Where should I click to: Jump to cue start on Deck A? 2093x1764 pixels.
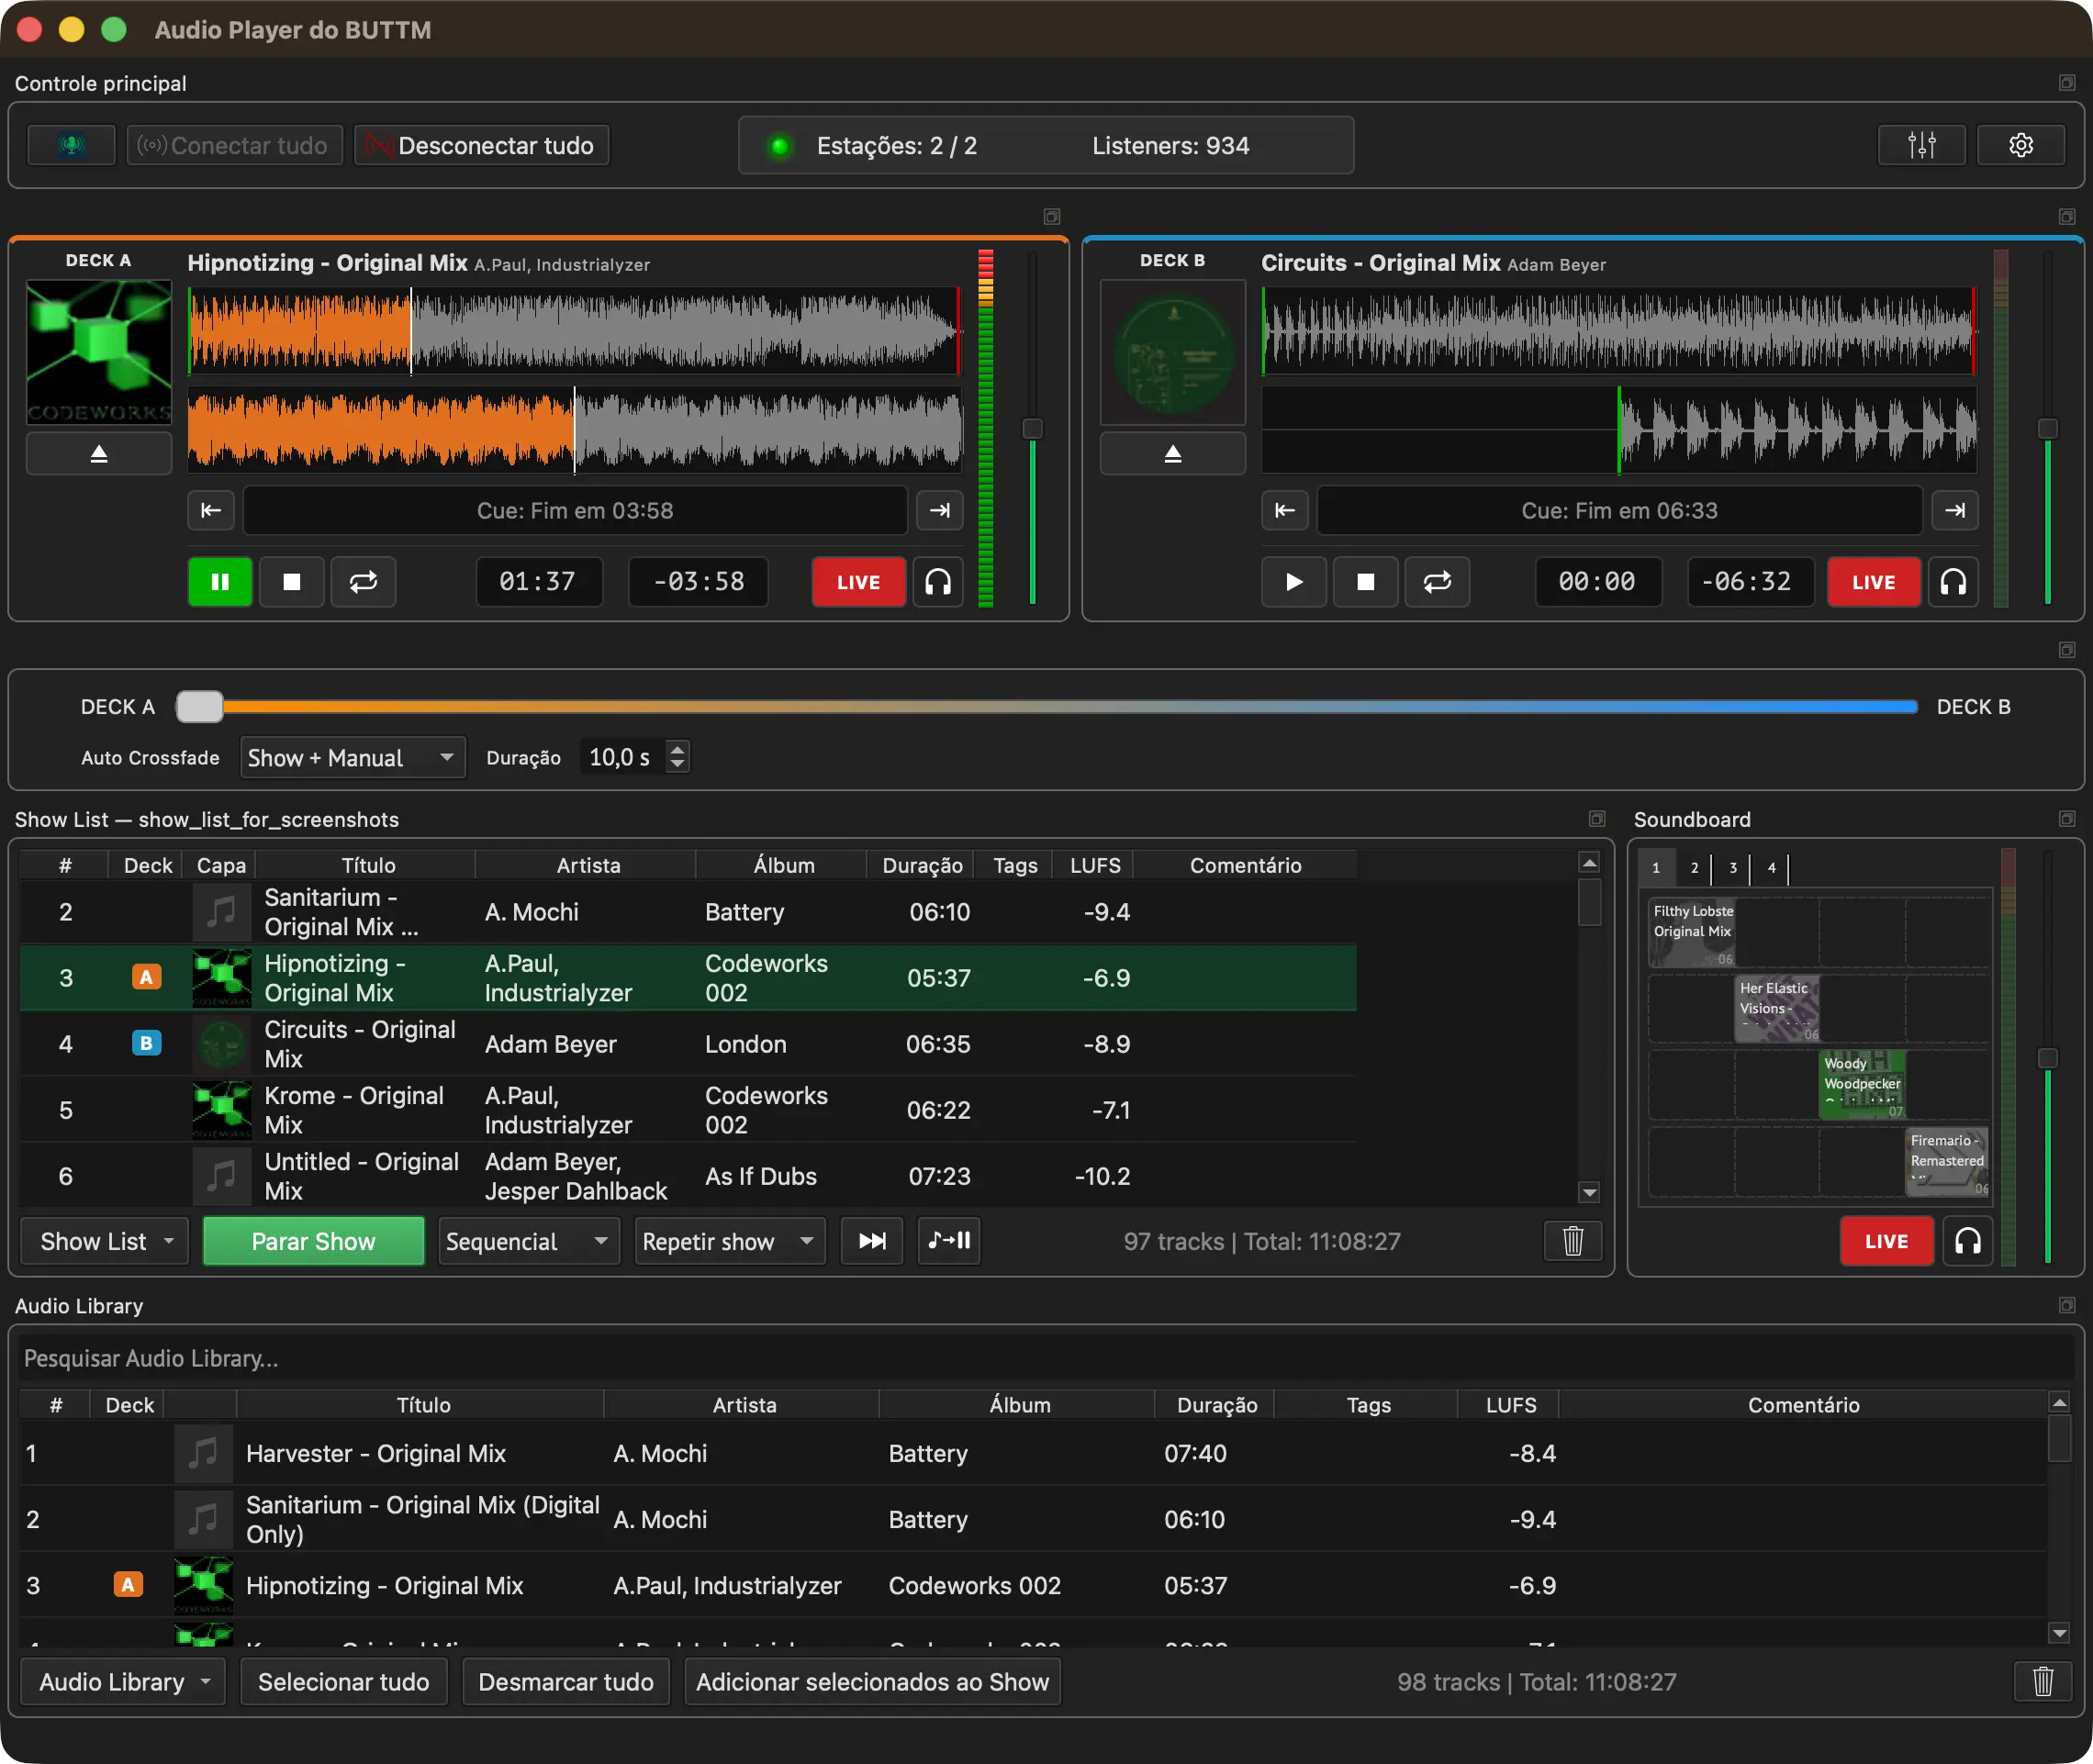(x=211, y=510)
